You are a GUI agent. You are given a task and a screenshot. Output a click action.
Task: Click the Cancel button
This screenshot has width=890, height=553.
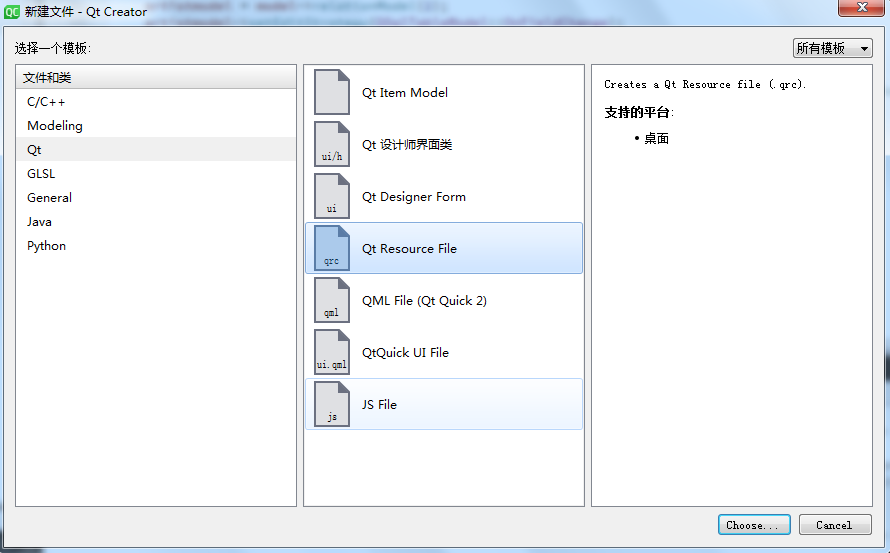834,525
